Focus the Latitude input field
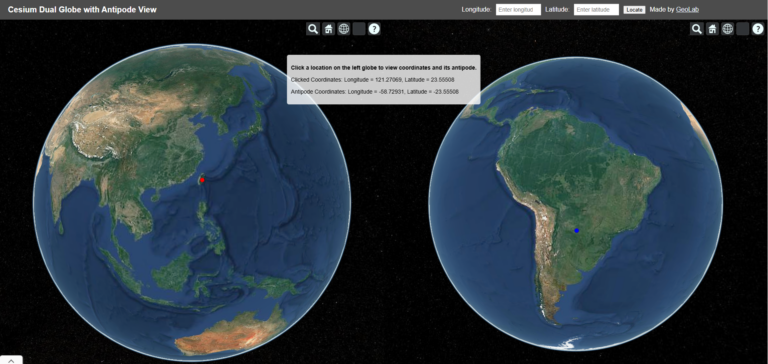The width and height of the screenshot is (768, 364). click(x=596, y=10)
